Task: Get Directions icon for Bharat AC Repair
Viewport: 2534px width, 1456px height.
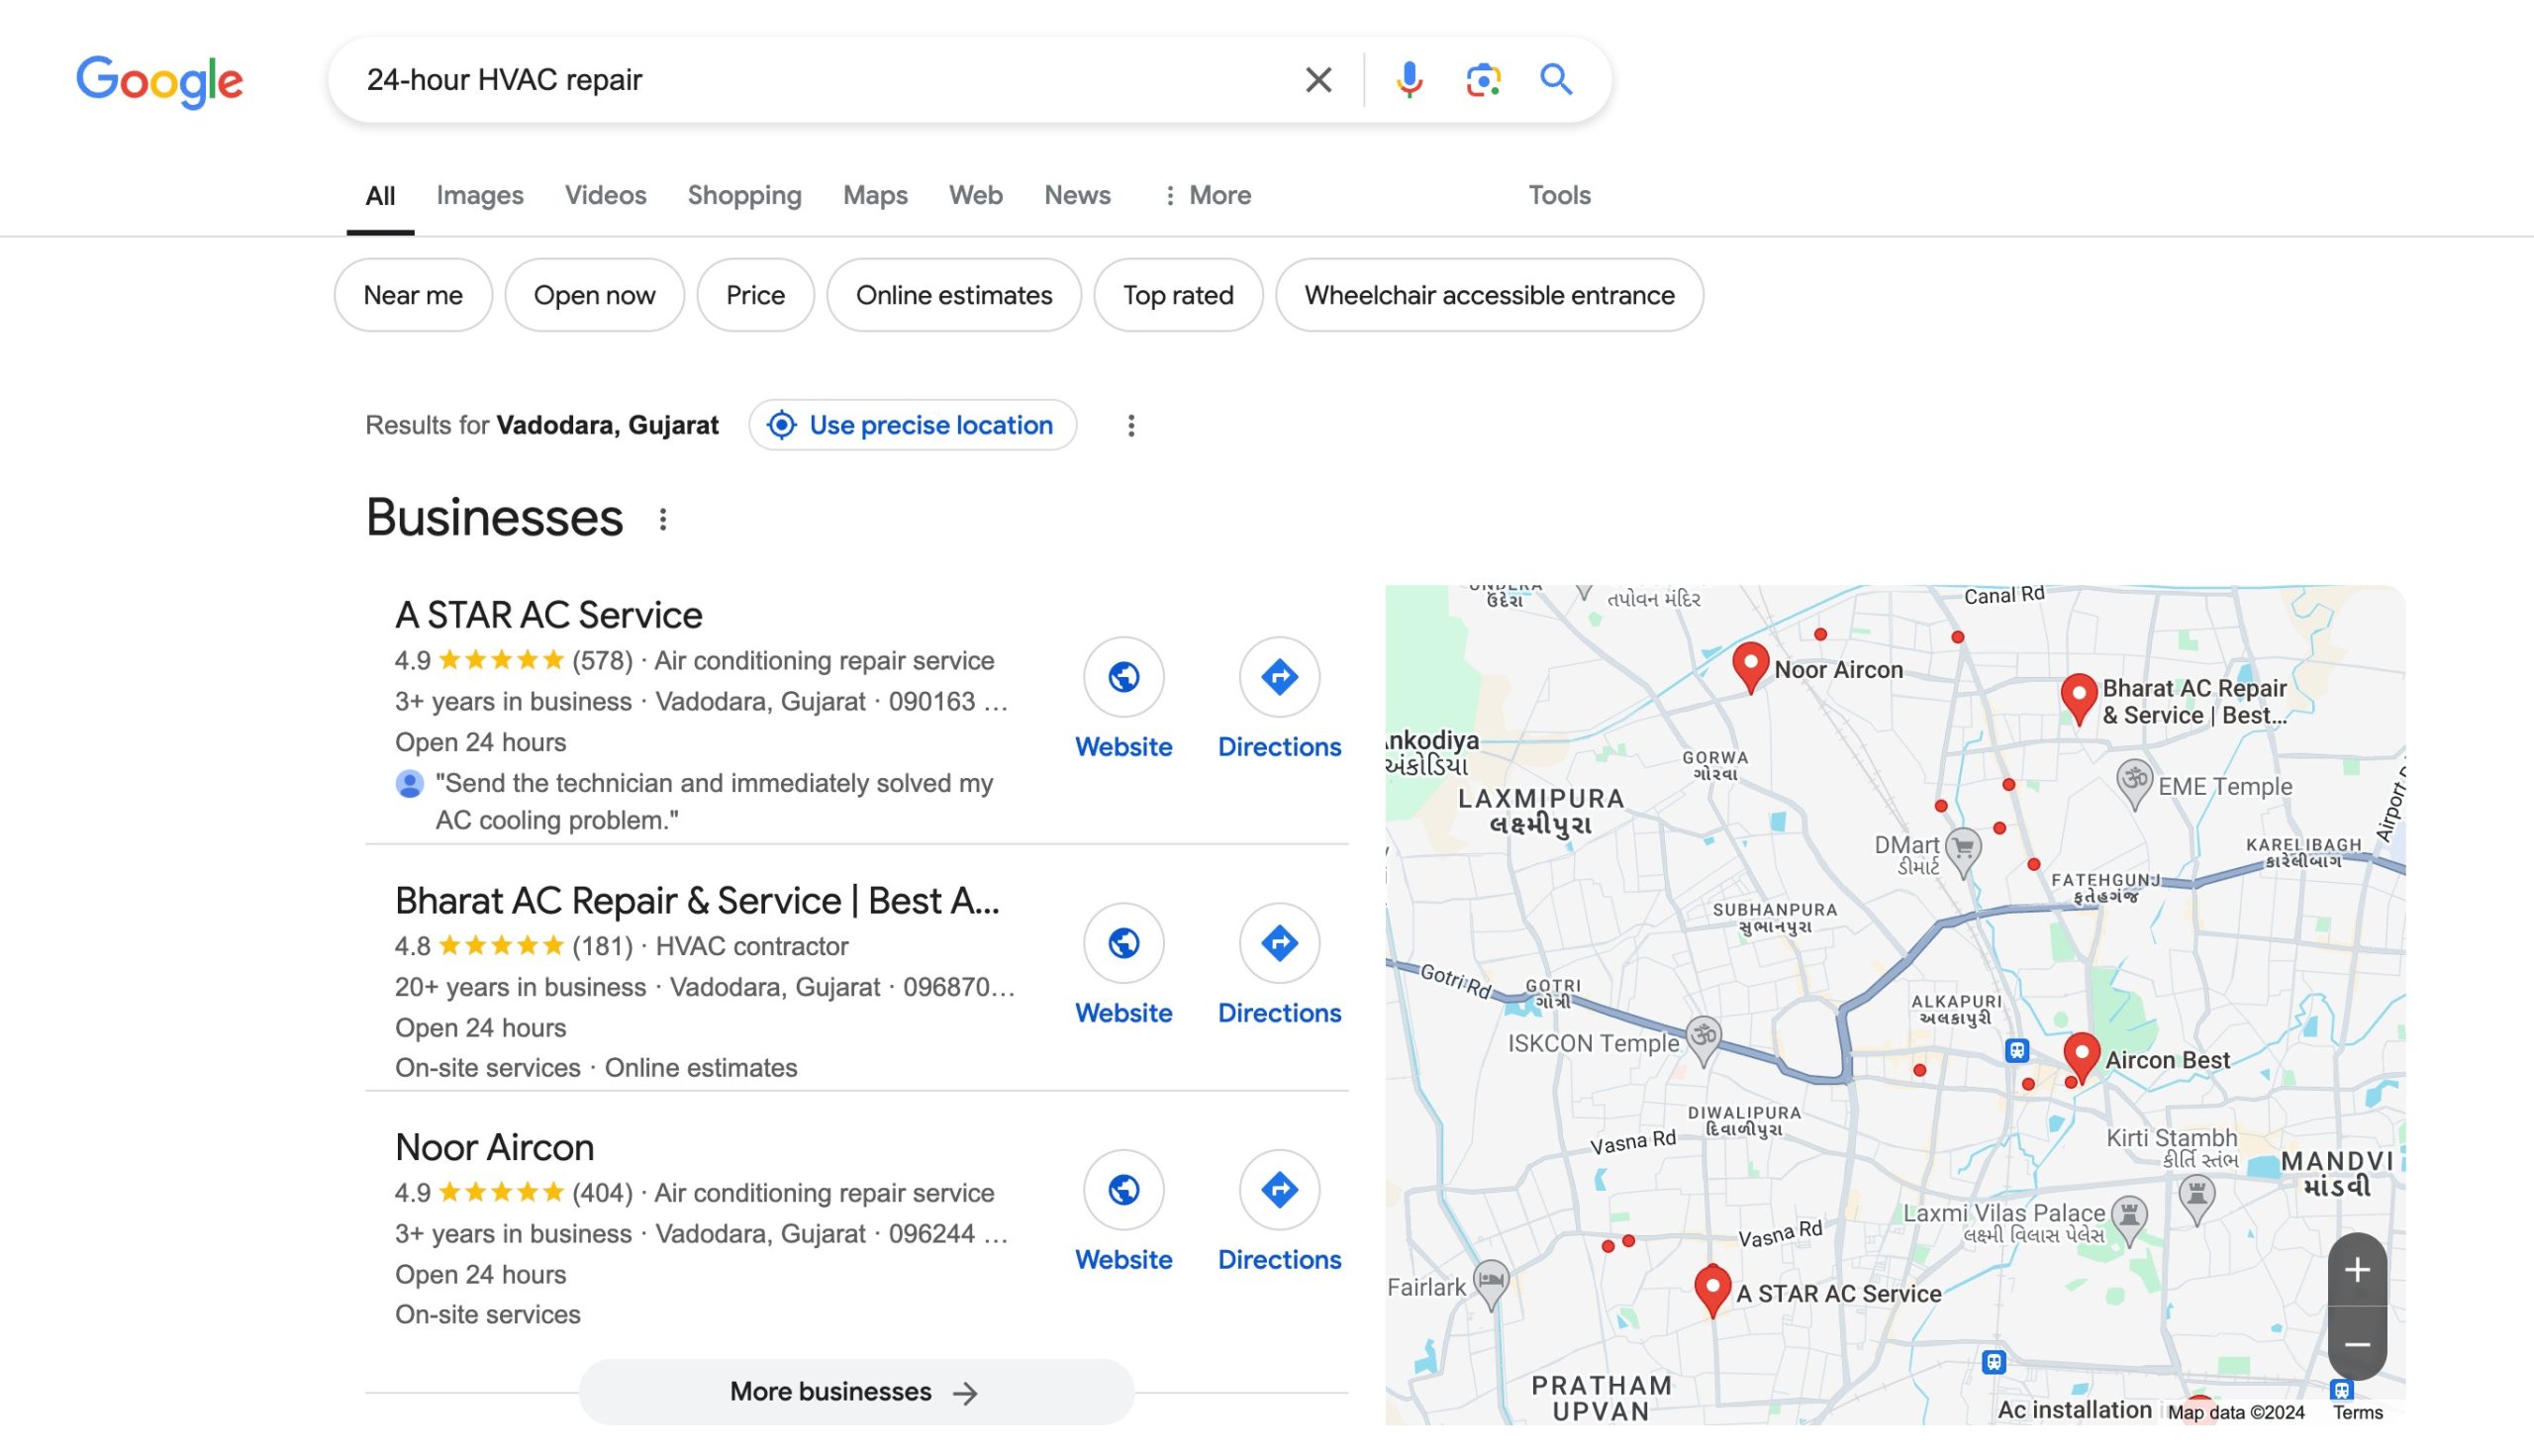Action: 1279,943
